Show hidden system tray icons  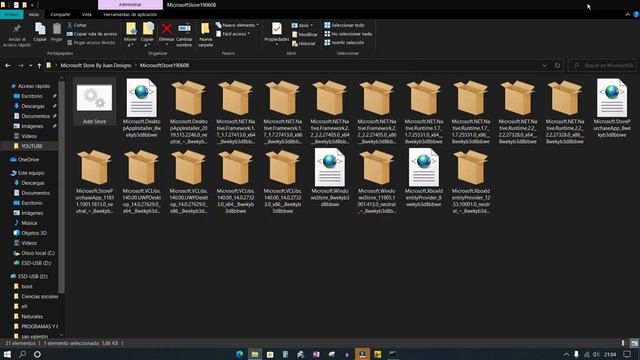(566, 354)
